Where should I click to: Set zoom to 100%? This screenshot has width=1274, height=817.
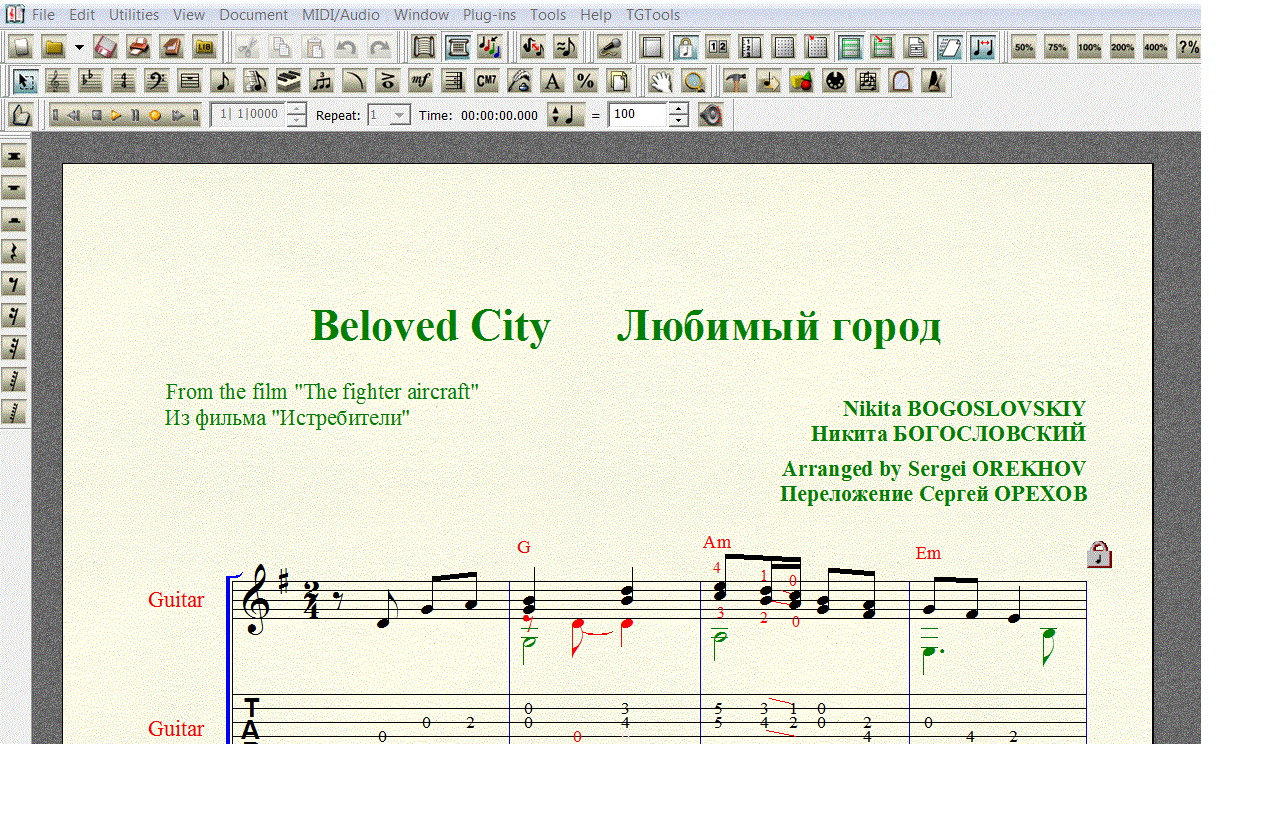pyautogui.click(x=1090, y=47)
